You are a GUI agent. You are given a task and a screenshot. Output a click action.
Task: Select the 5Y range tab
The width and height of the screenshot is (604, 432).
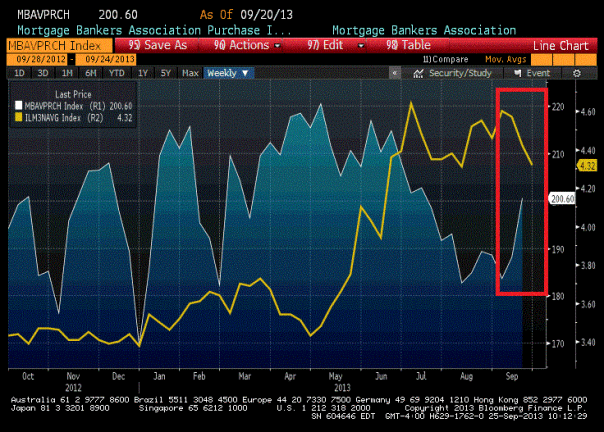coord(166,73)
